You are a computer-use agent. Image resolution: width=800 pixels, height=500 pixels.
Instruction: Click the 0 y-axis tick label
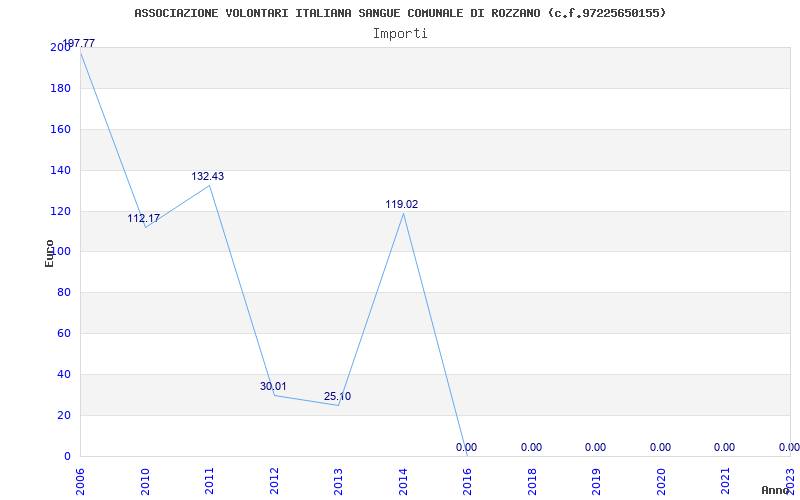[x=67, y=456]
